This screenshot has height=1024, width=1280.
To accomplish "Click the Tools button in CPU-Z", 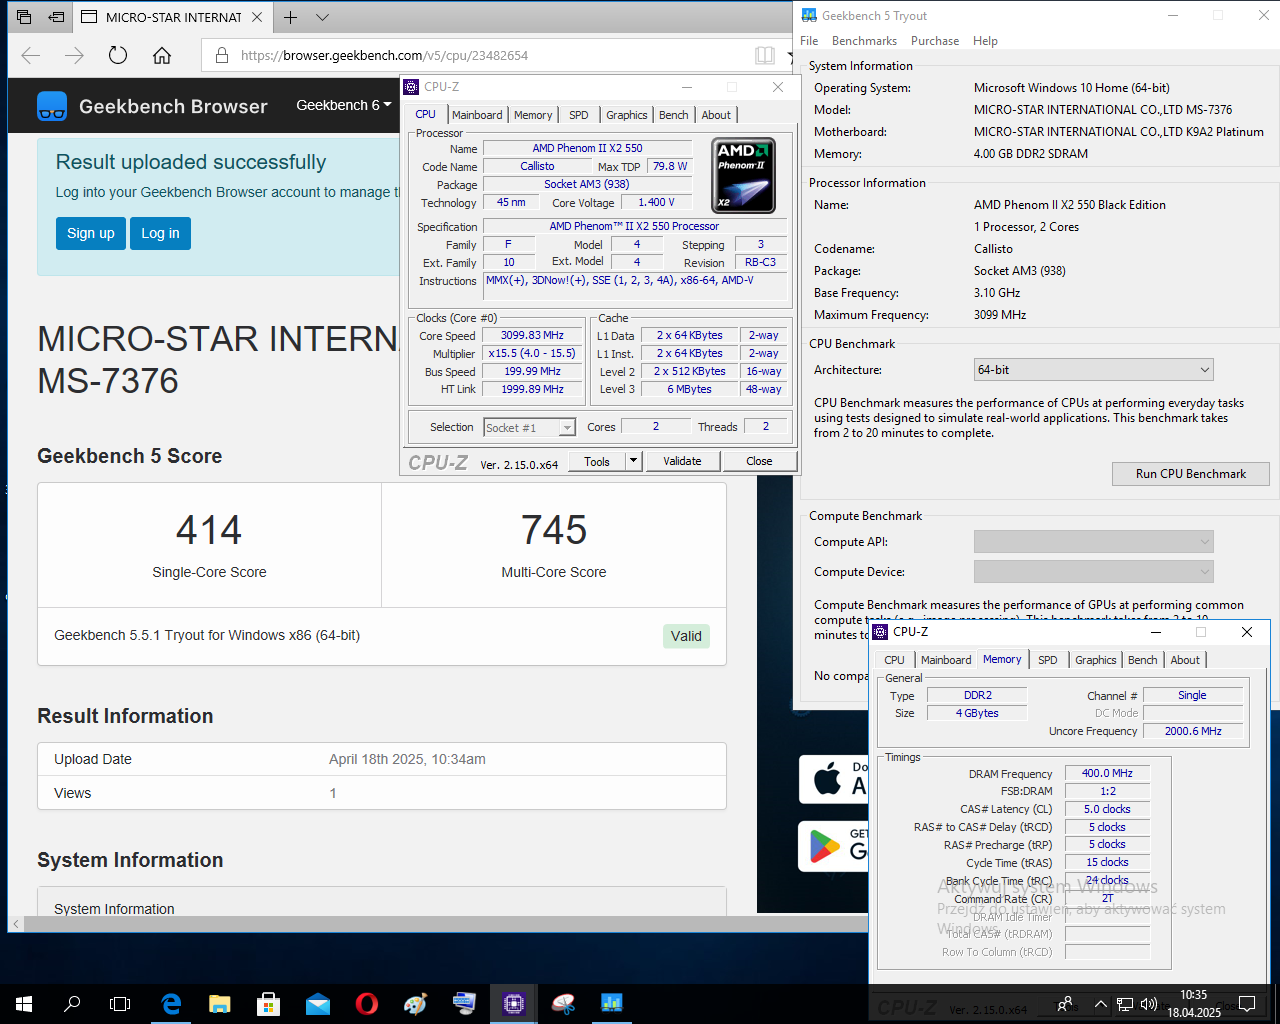I will click(x=597, y=461).
